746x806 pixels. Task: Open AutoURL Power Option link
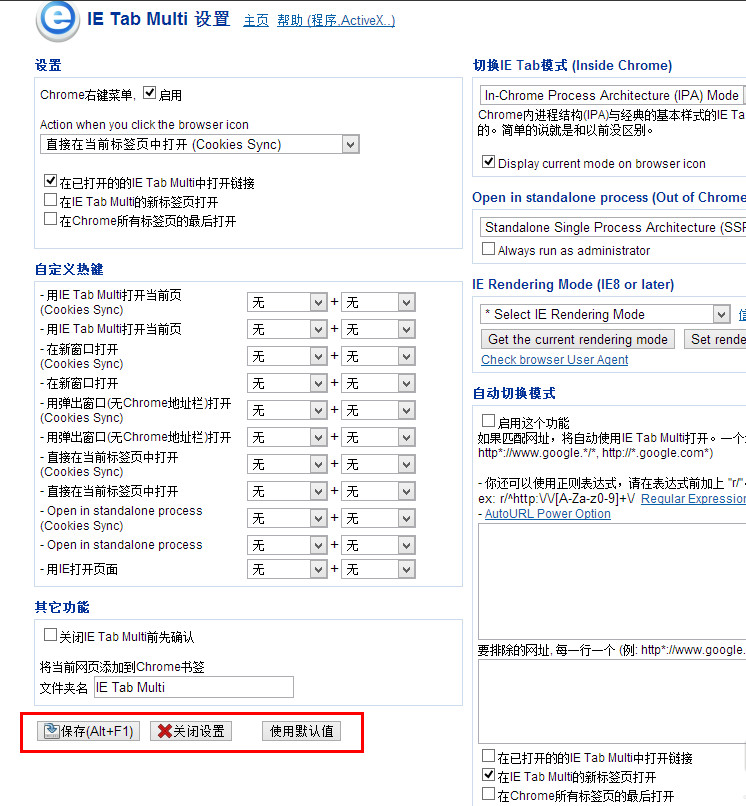coord(547,514)
